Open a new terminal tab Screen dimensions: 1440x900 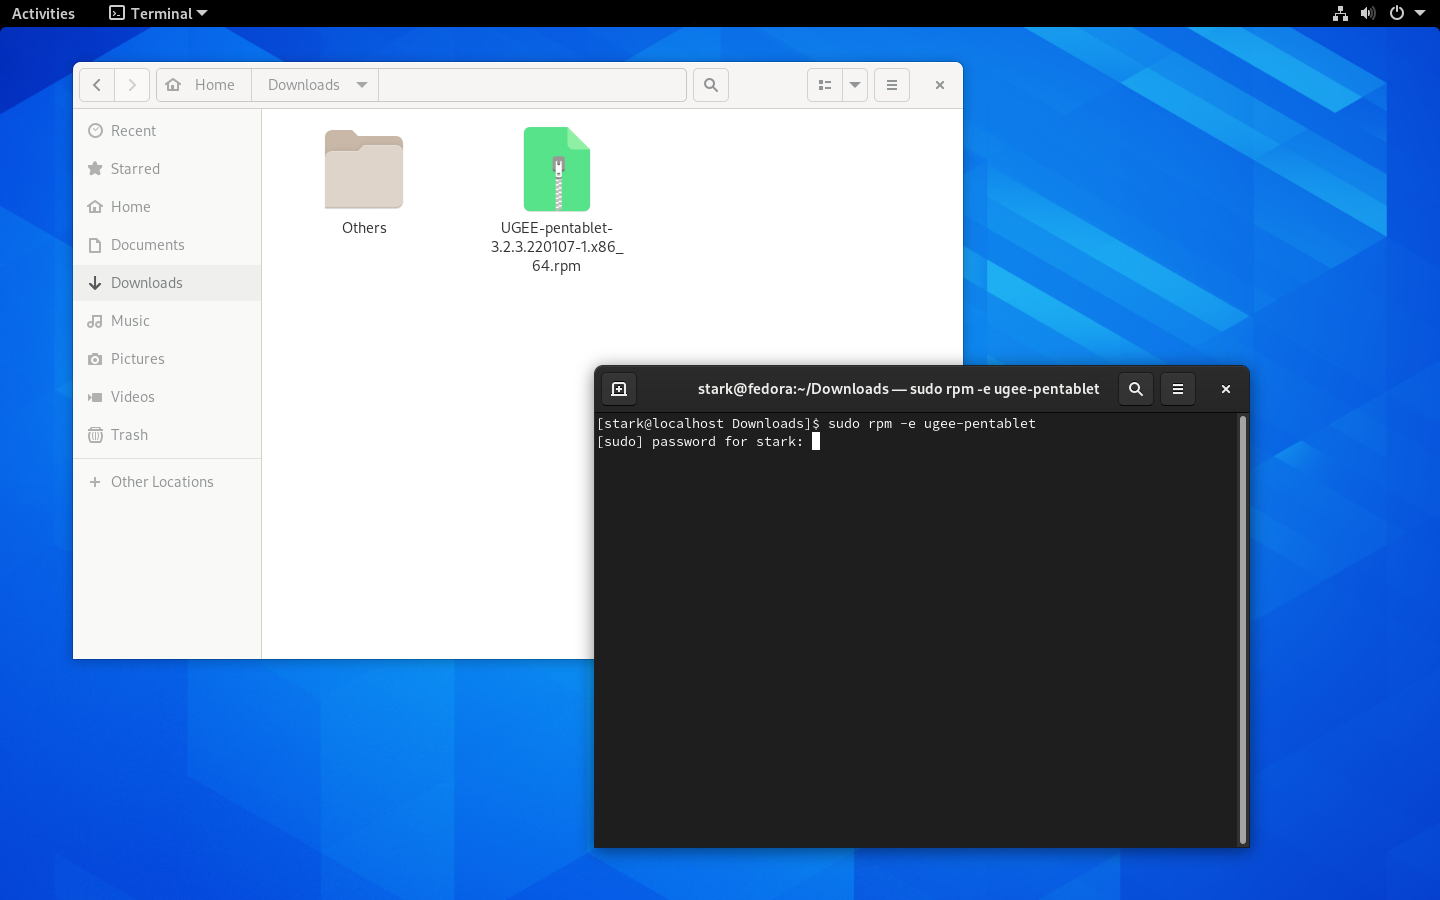click(x=619, y=389)
